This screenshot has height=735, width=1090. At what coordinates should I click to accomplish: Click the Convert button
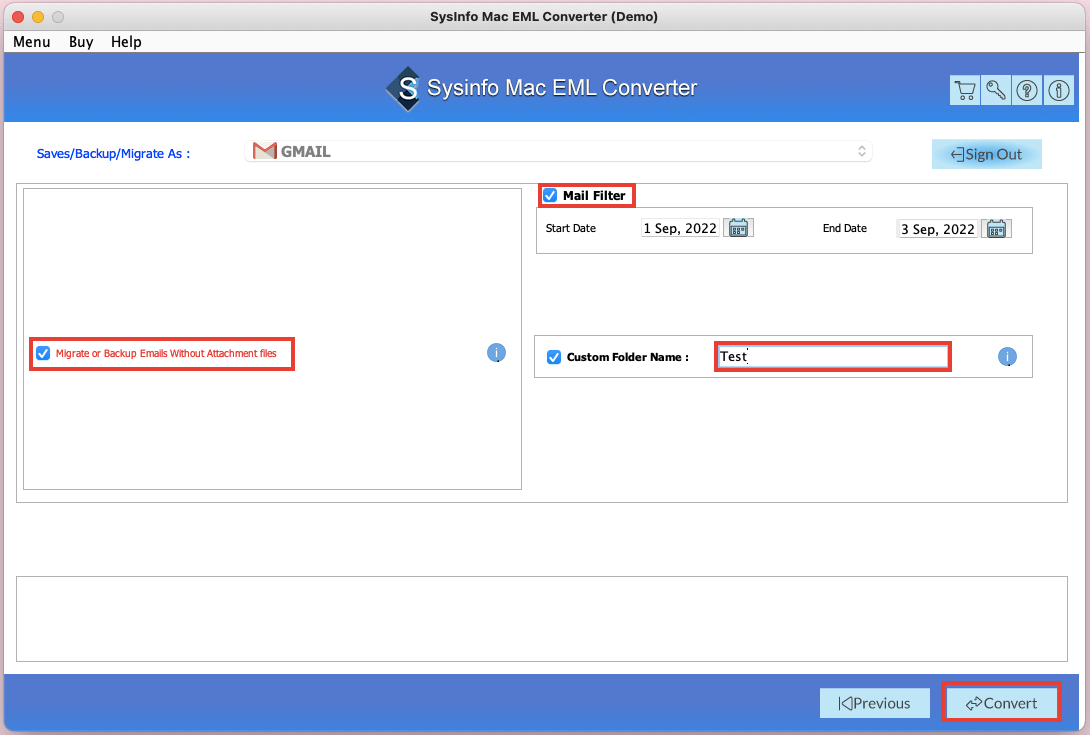[x=1001, y=703]
